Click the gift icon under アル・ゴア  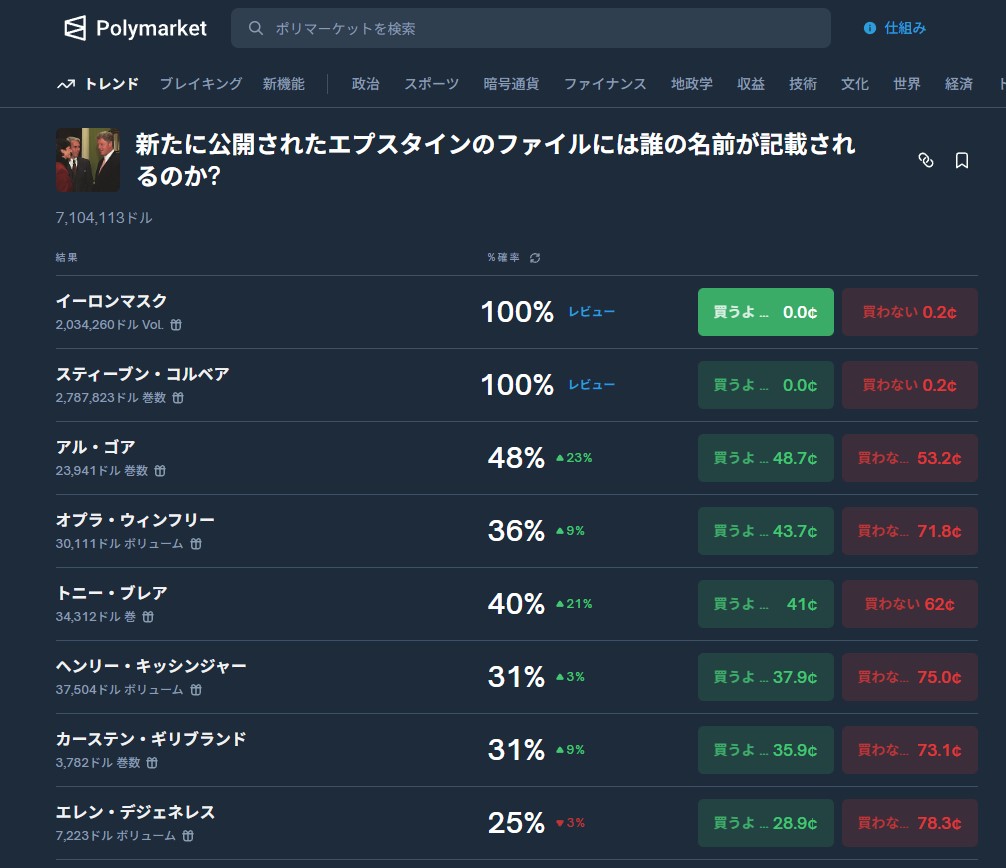(x=160, y=471)
